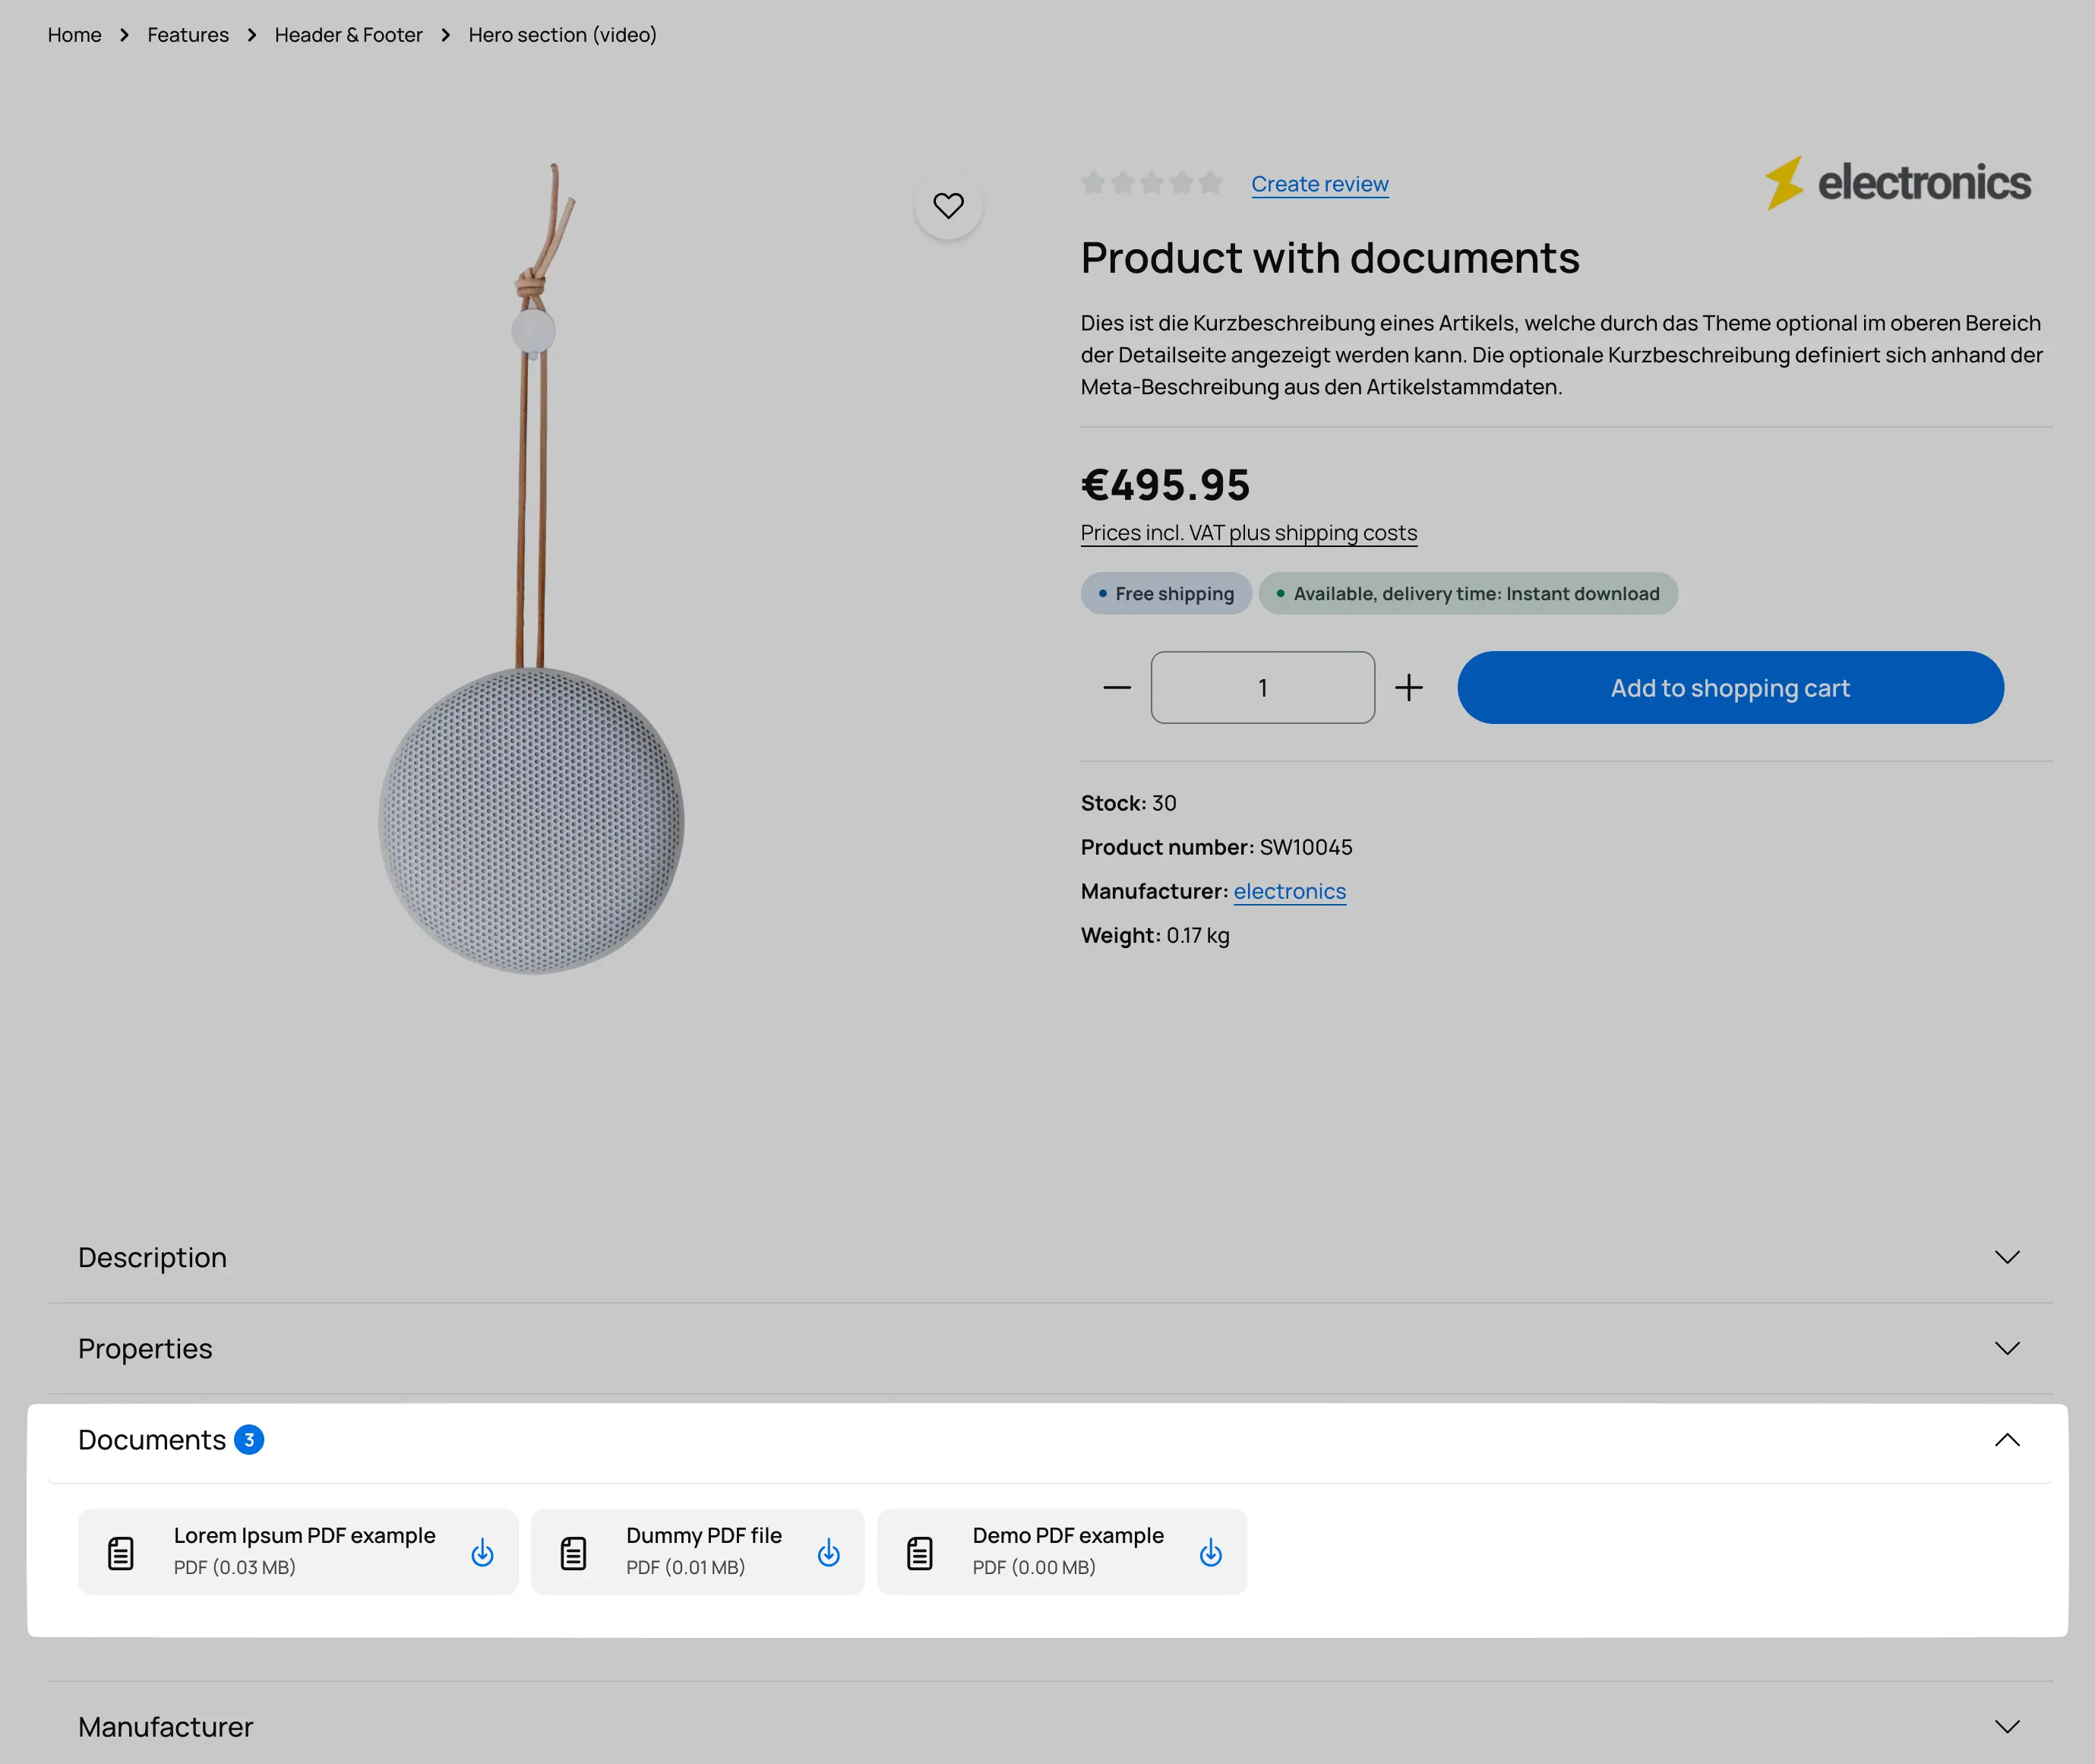Viewport: 2095px width, 1764px height.
Task: Click the Demo PDF document file icon
Action: coord(919,1553)
